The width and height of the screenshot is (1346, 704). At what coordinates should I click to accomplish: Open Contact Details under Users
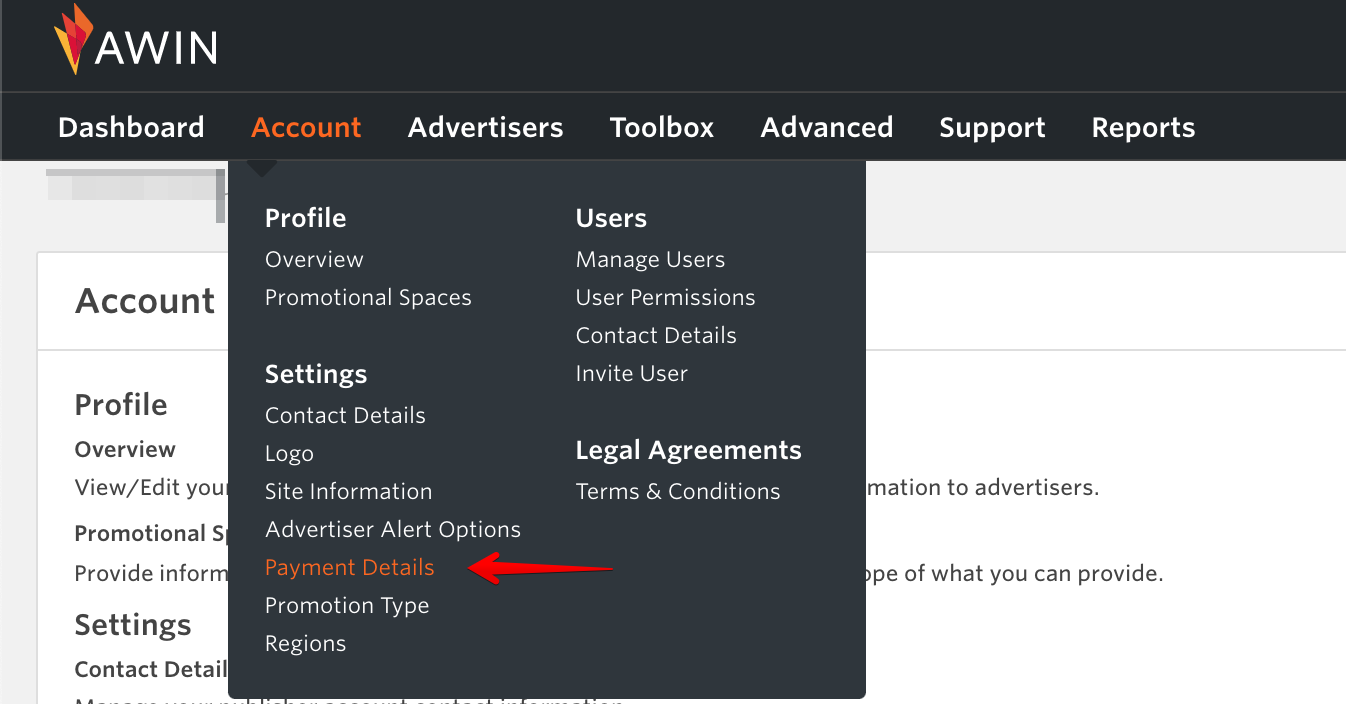(x=656, y=335)
